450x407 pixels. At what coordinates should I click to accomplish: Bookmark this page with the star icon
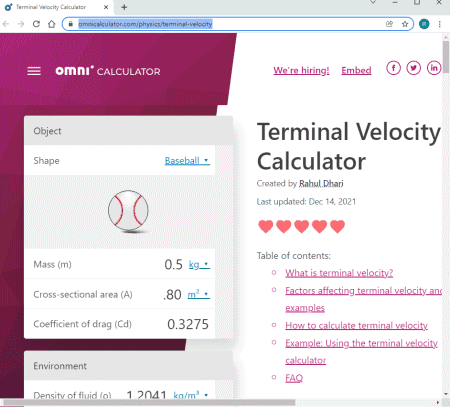pyautogui.click(x=405, y=24)
